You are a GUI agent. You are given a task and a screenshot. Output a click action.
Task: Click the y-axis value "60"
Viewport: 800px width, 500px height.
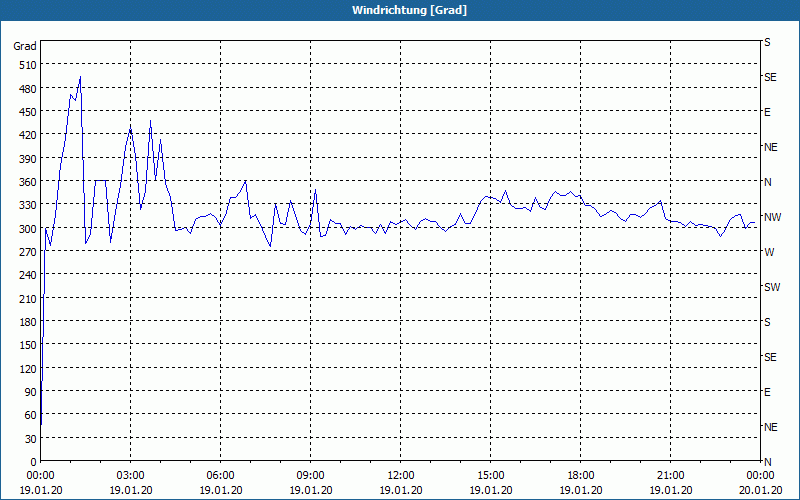click(31, 415)
